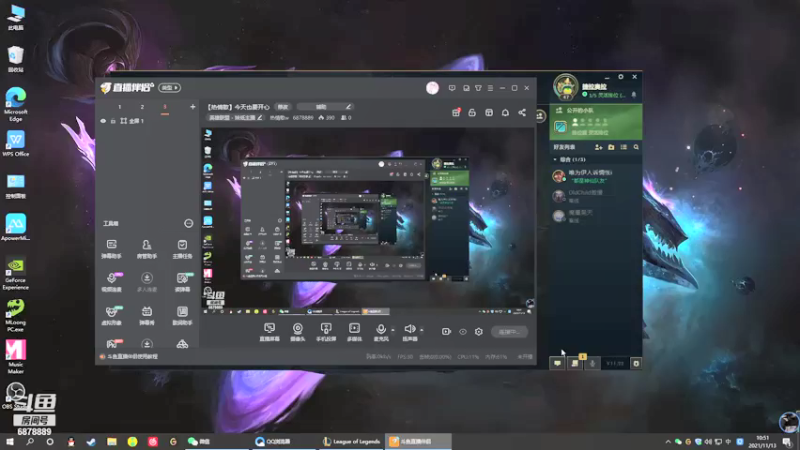800x450 pixels.
Task: Open missions icon with yellow badge in League client
Action: pos(575,363)
